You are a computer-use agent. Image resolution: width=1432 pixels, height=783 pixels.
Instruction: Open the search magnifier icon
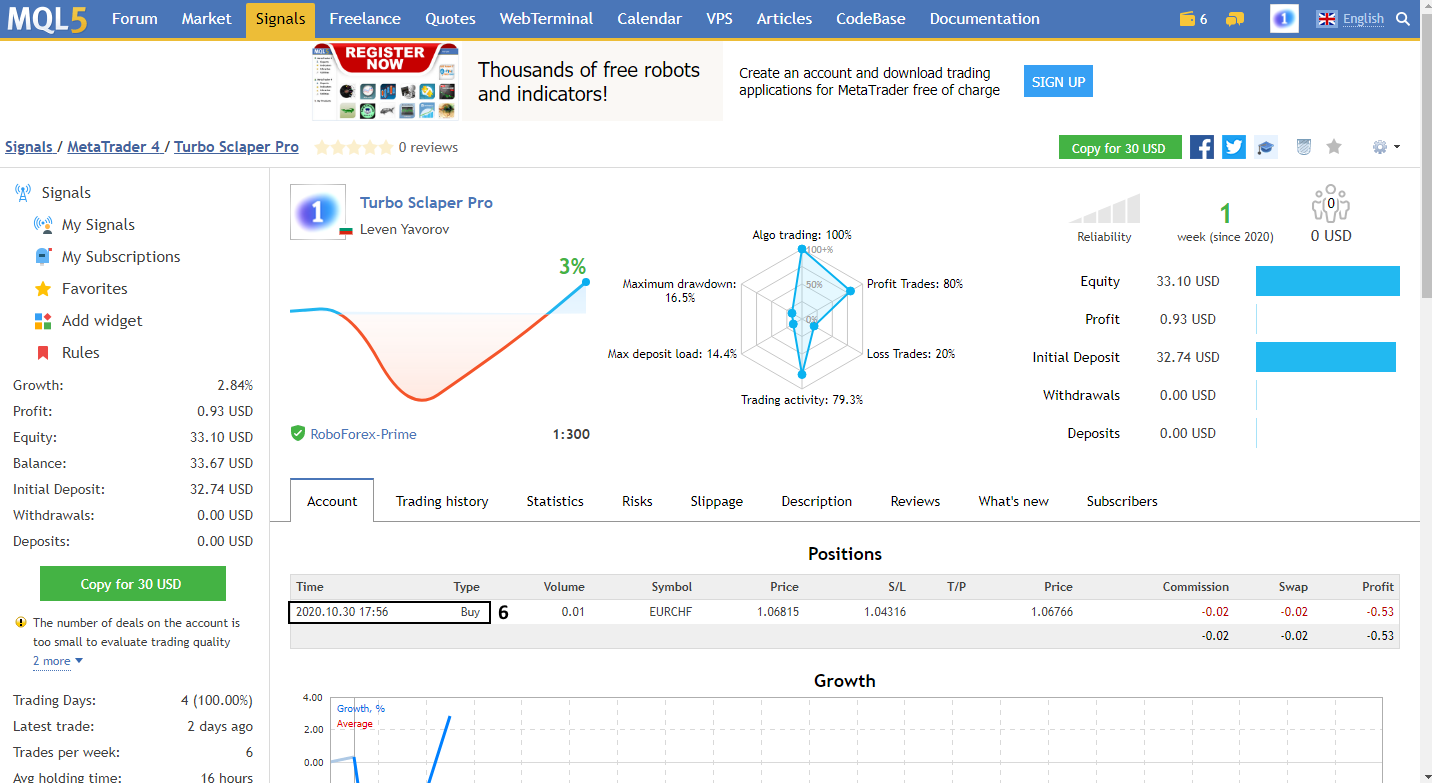[x=1403, y=19]
